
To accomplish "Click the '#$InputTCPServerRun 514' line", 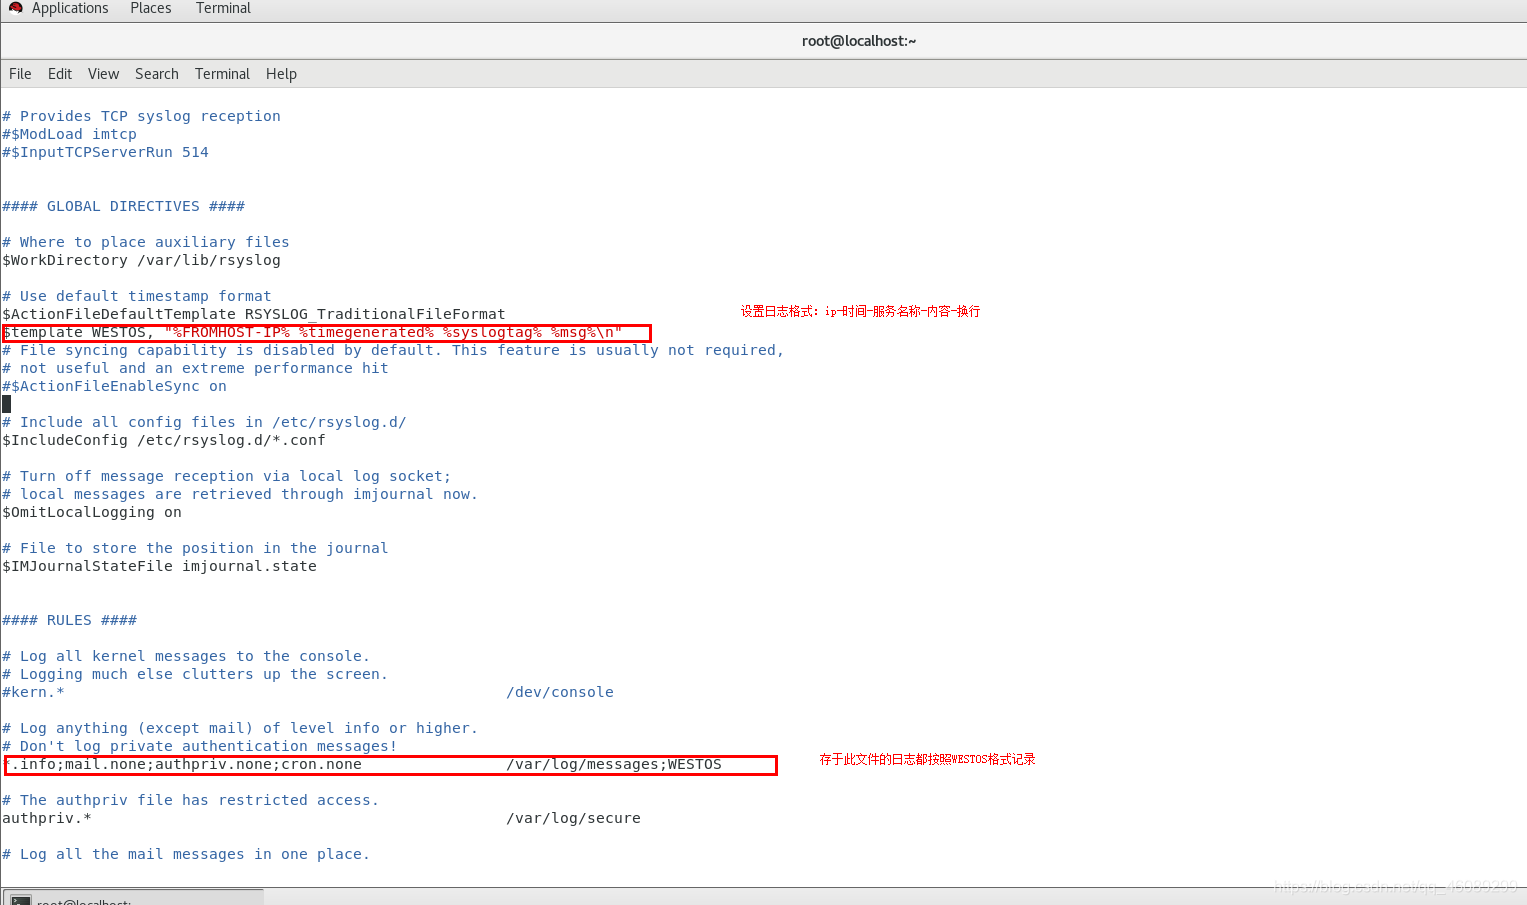I will point(105,152).
